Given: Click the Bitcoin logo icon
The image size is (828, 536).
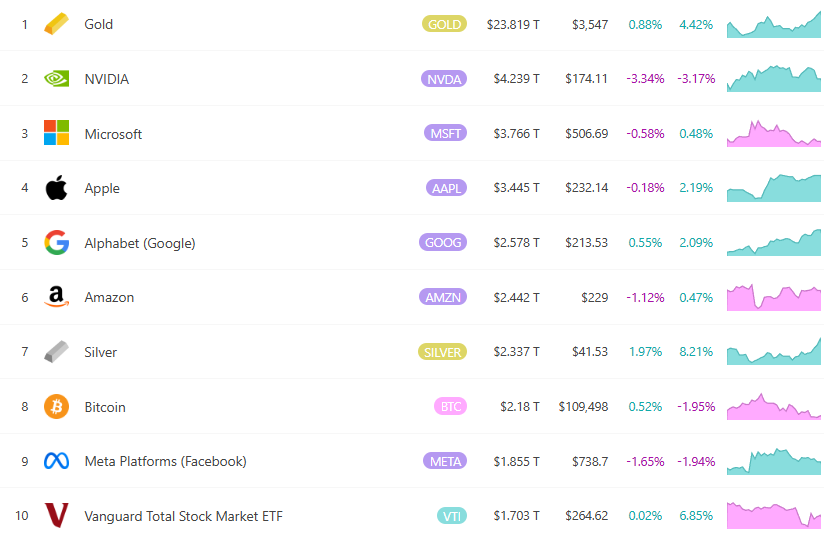Looking at the screenshot, I should point(56,407).
